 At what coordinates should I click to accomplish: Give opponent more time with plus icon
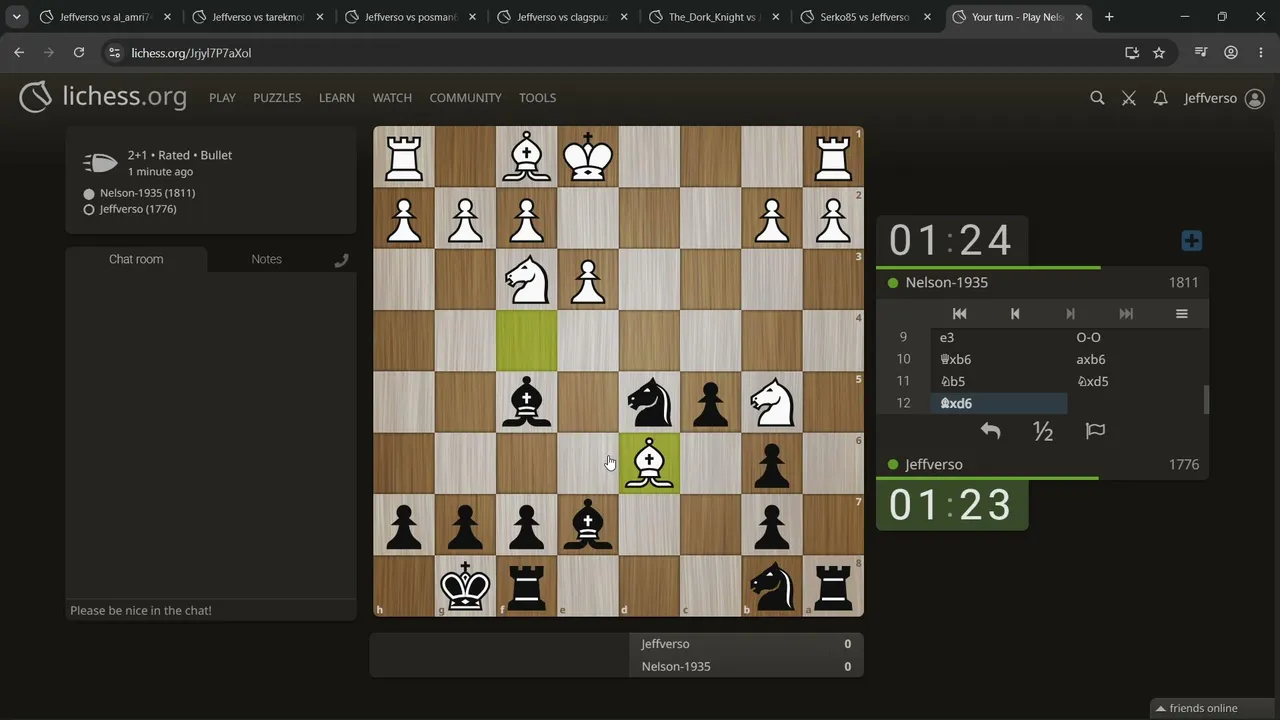[x=1191, y=241]
